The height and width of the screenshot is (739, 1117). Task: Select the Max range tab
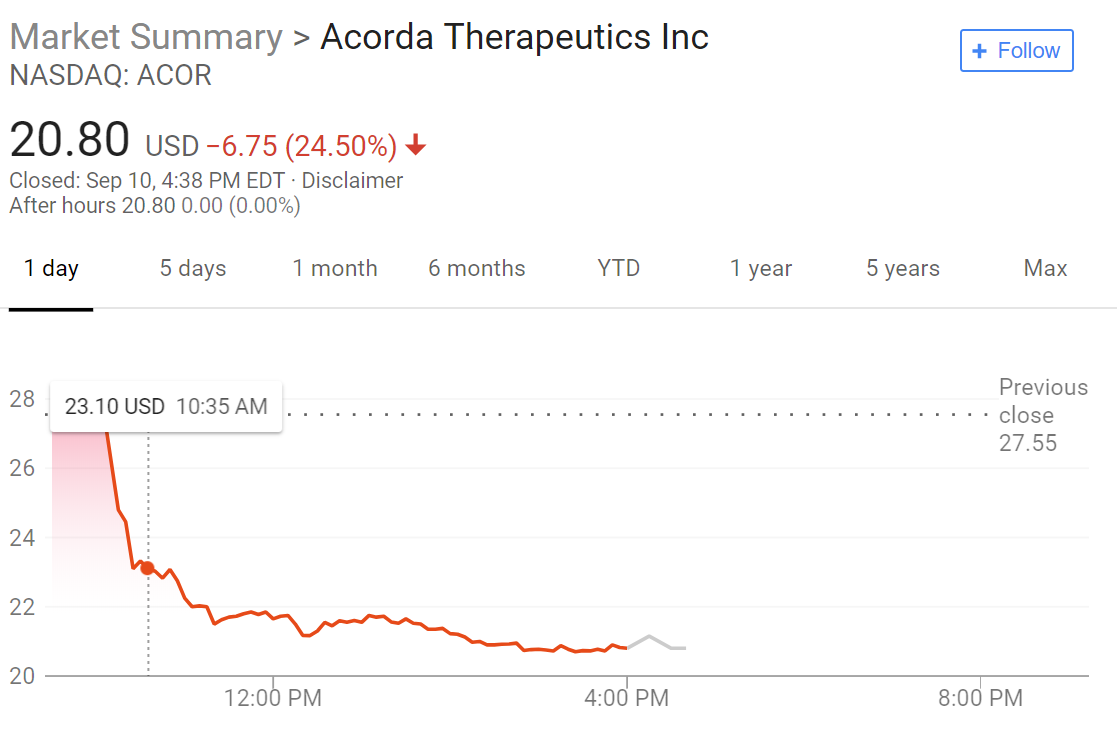[x=1045, y=268]
